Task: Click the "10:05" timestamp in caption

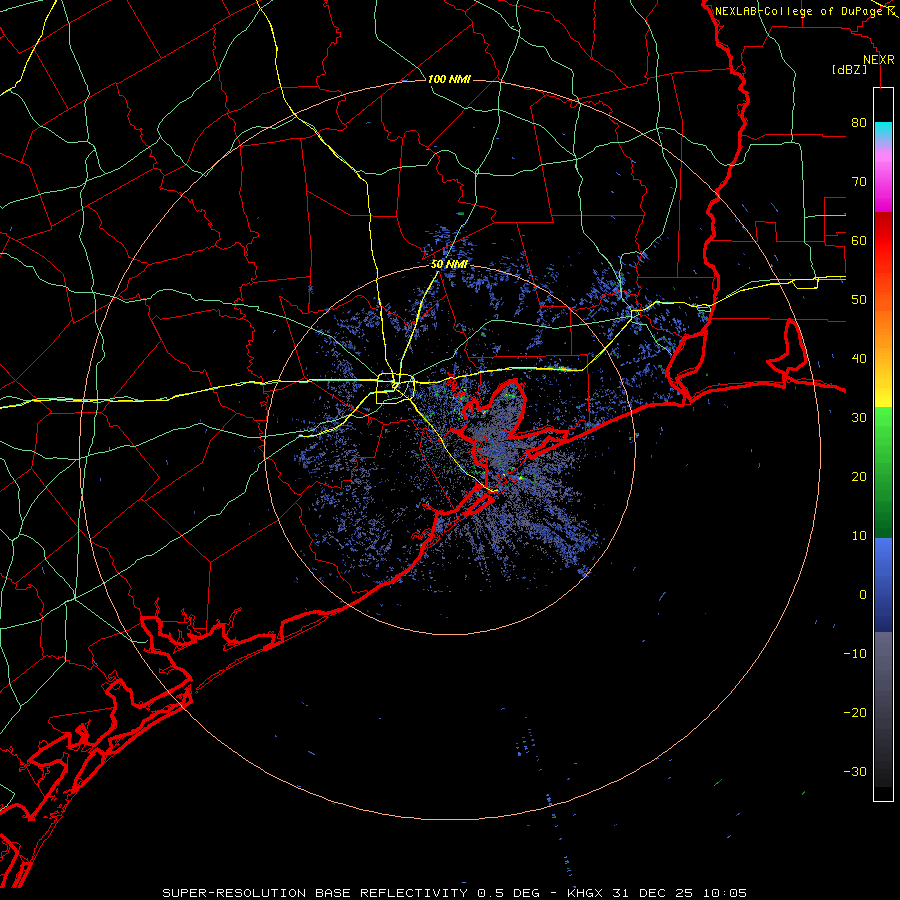Action: [725, 893]
